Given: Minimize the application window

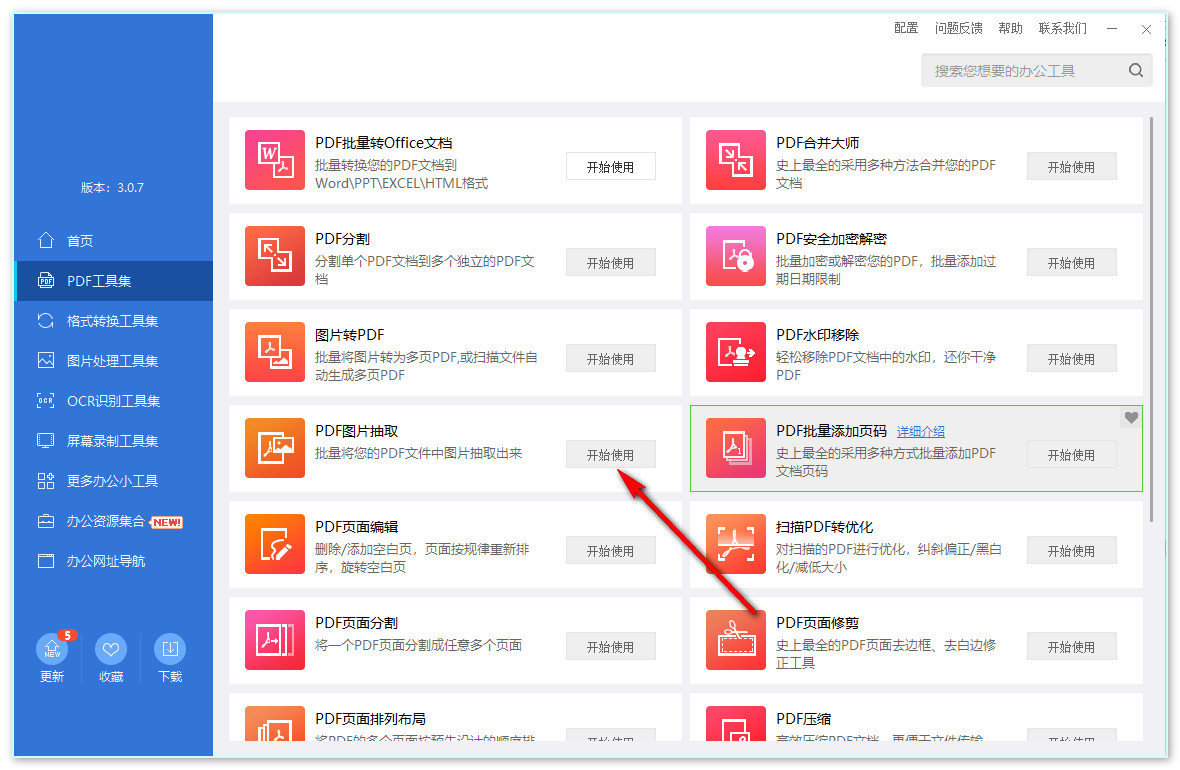Looking at the screenshot, I should [1112, 29].
